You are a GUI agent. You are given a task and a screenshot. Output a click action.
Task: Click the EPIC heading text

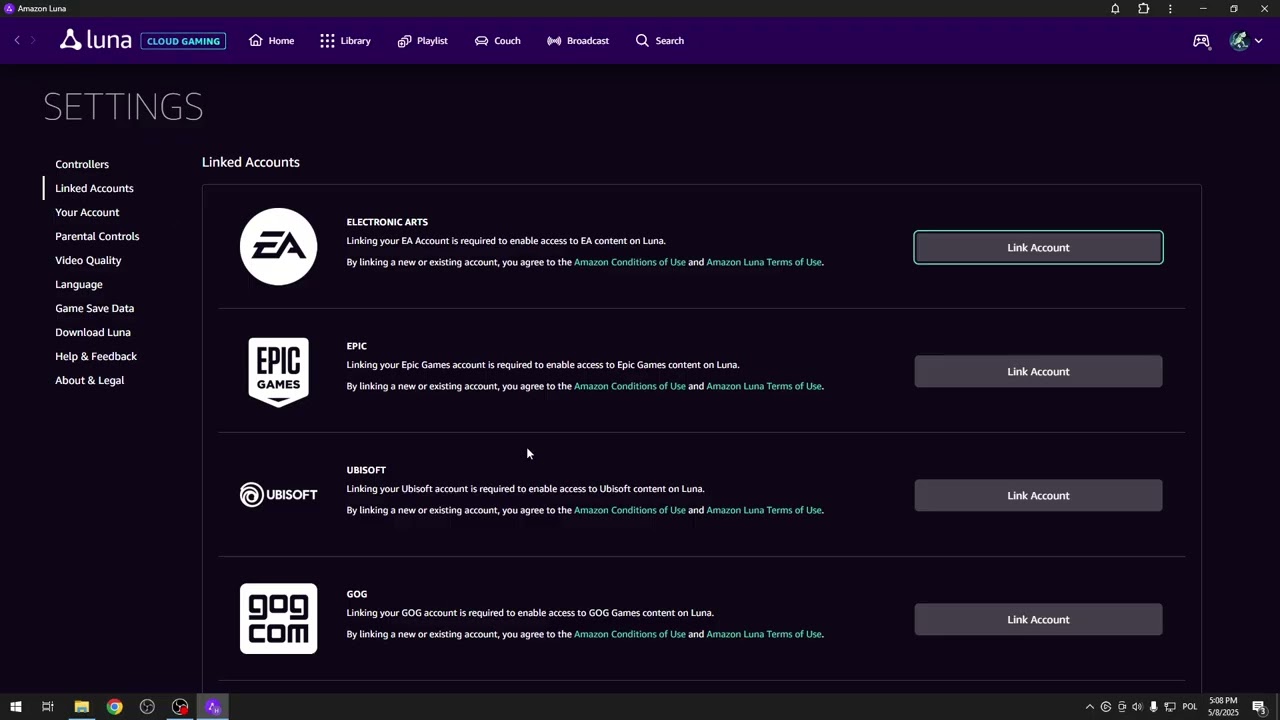[x=357, y=346]
